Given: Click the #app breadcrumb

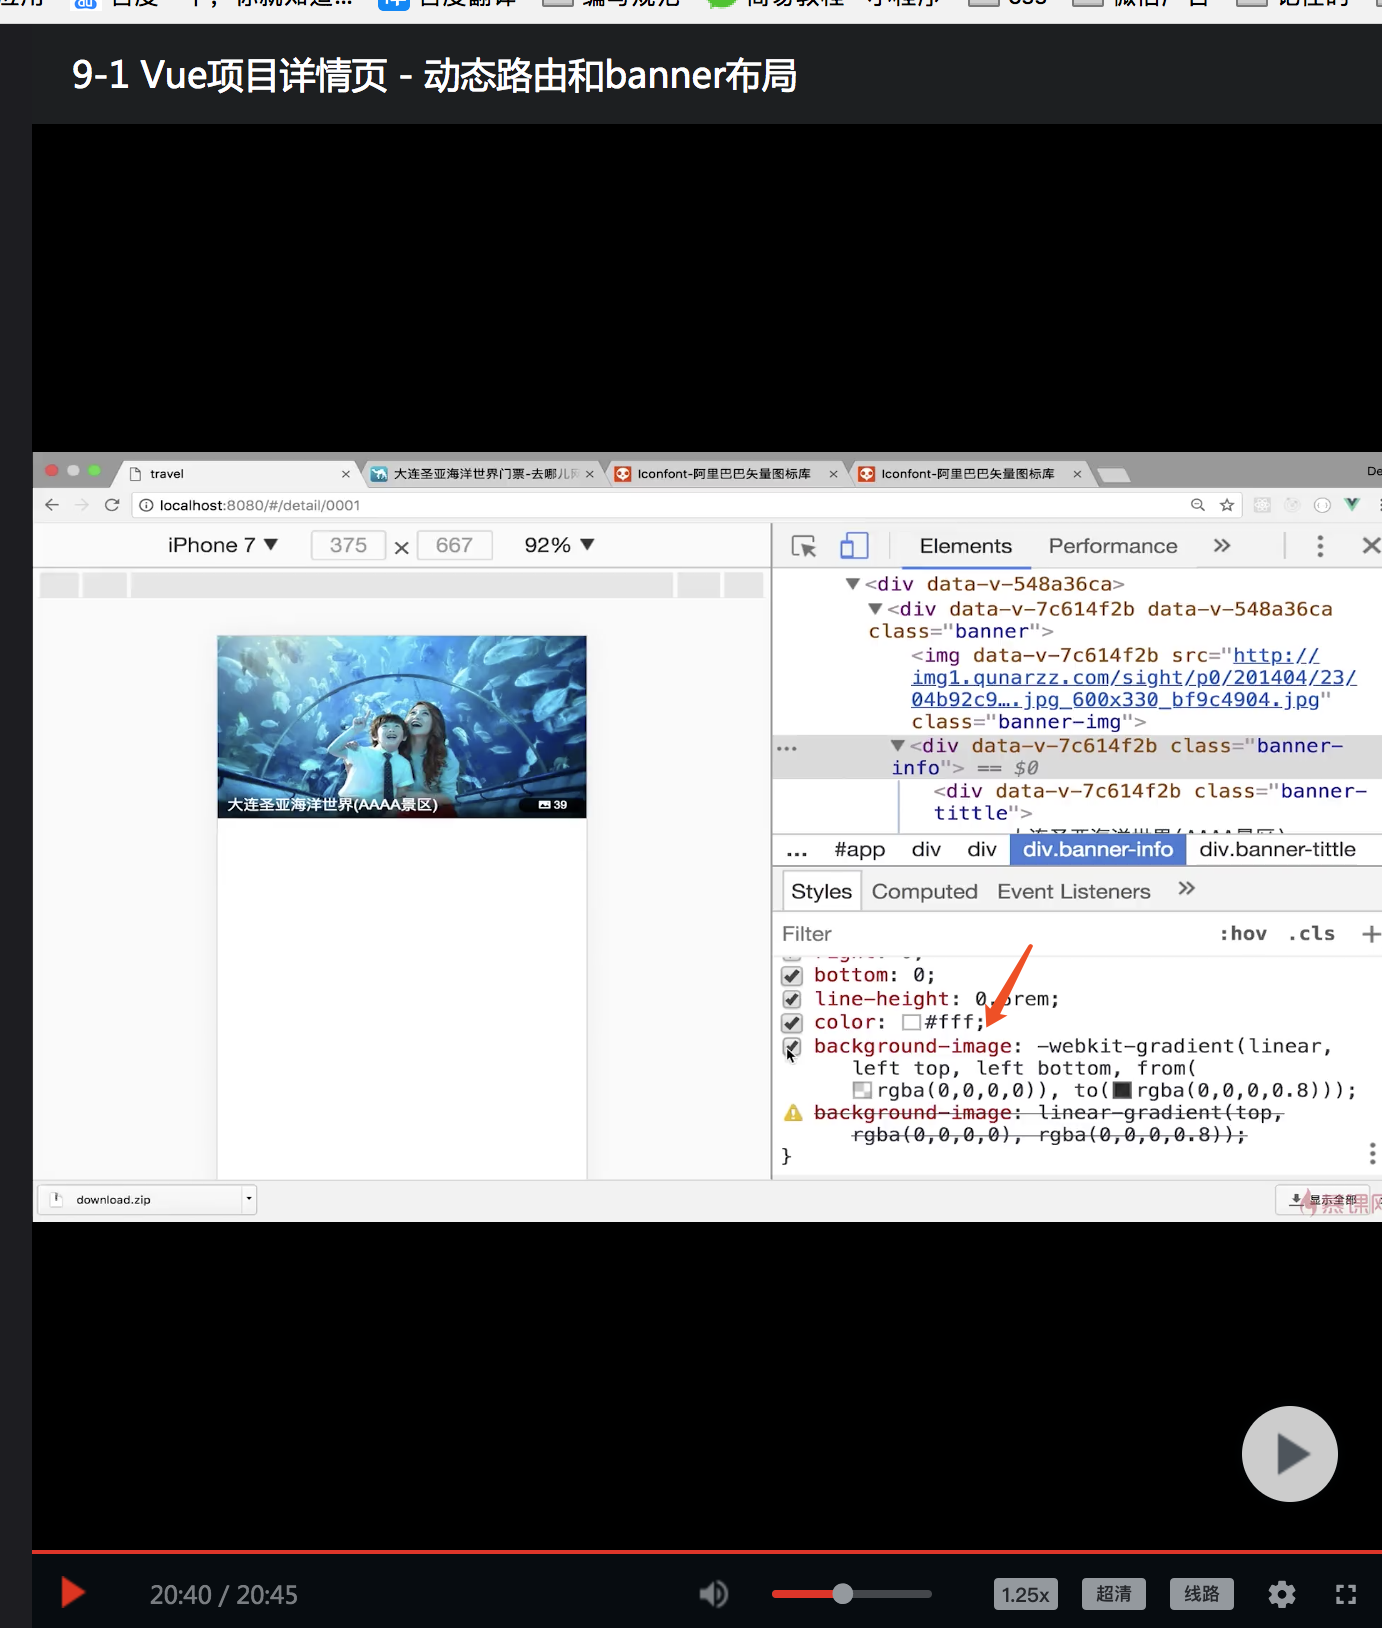Looking at the screenshot, I should [x=859, y=850].
